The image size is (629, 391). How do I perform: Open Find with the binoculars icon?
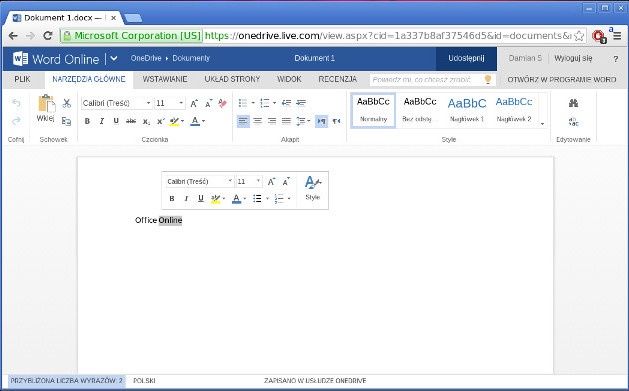[573, 103]
